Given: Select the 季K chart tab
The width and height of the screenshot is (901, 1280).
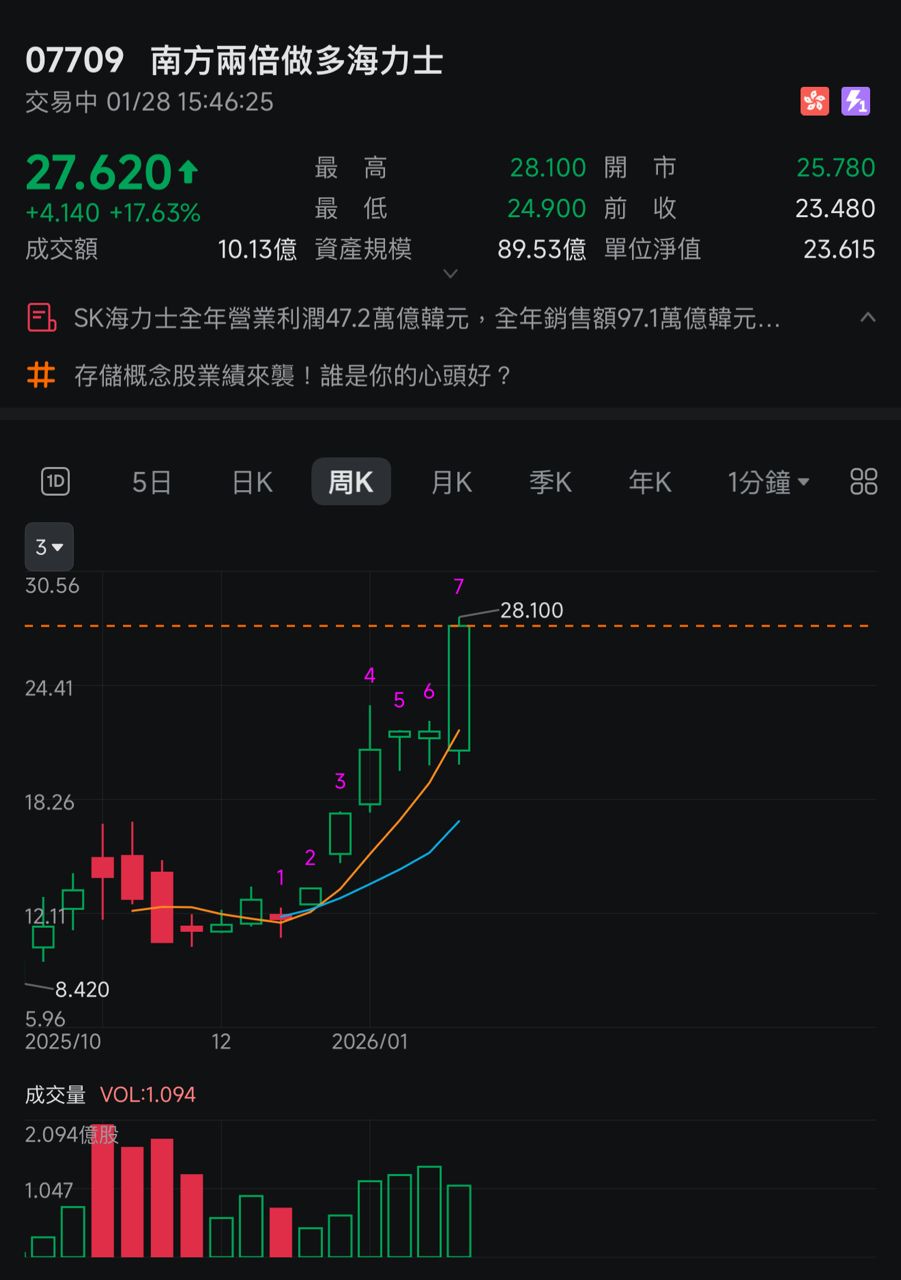Looking at the screenshot, I should point(550,482).
